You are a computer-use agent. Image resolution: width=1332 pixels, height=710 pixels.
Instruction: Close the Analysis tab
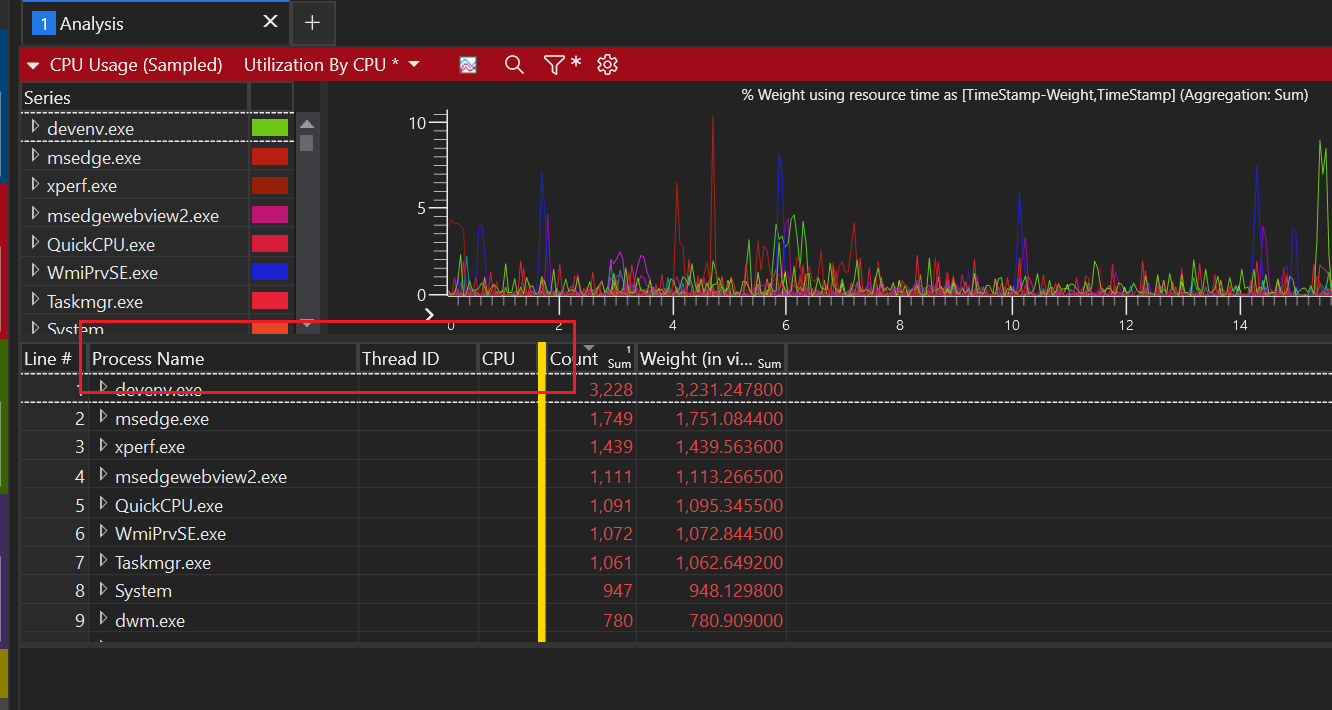(270, 22)
